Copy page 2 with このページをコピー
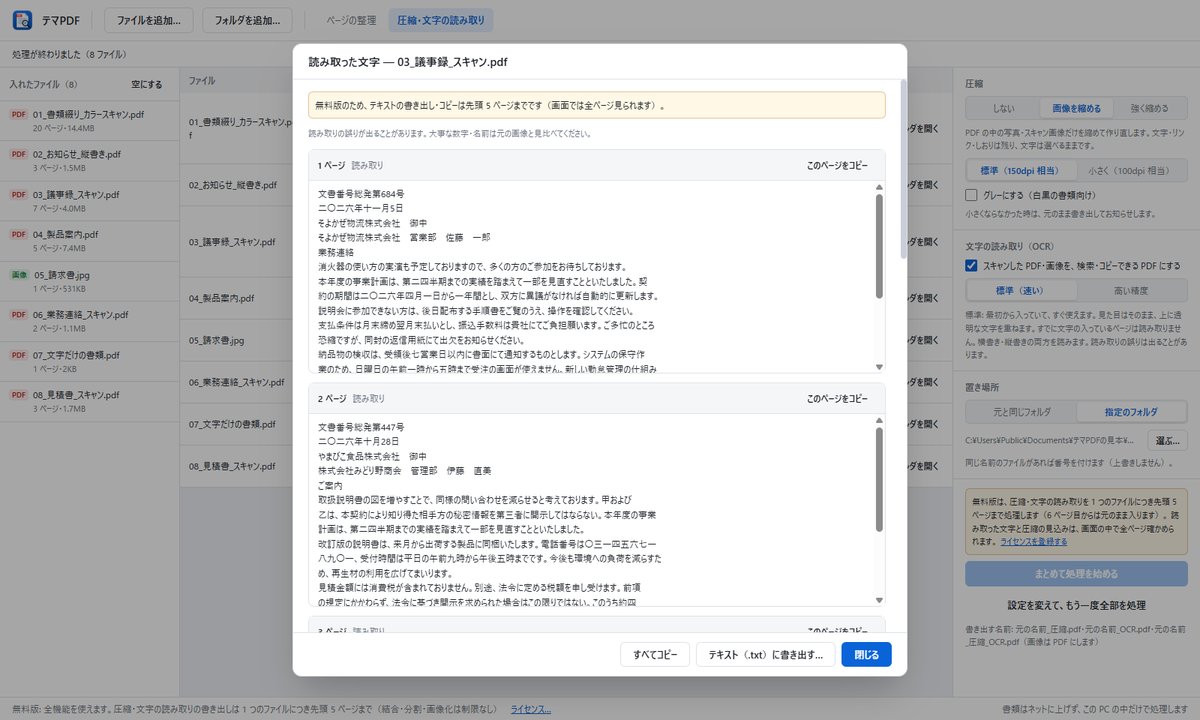Image resolution: width=1200 pixels, height=720 pixels. pos(837,398)
